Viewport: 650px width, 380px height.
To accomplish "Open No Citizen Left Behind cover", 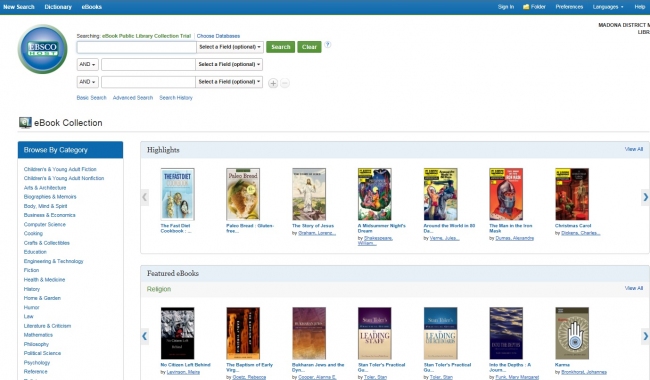I will 177,333.
